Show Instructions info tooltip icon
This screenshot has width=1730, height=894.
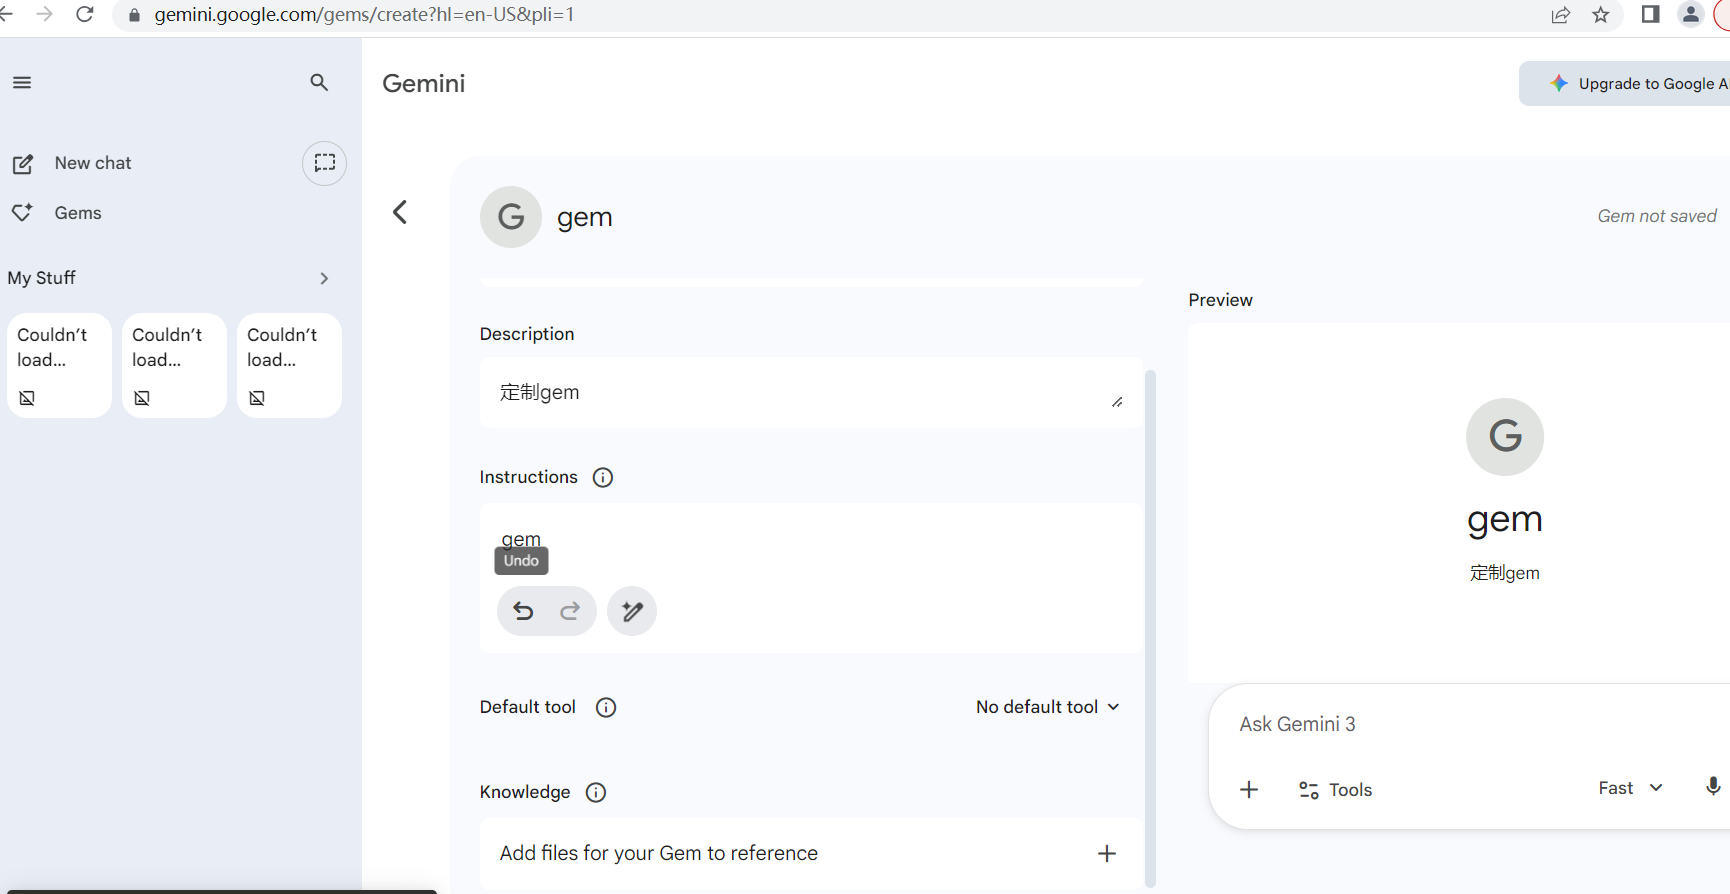pyautogui.click(x=603, y=477)
